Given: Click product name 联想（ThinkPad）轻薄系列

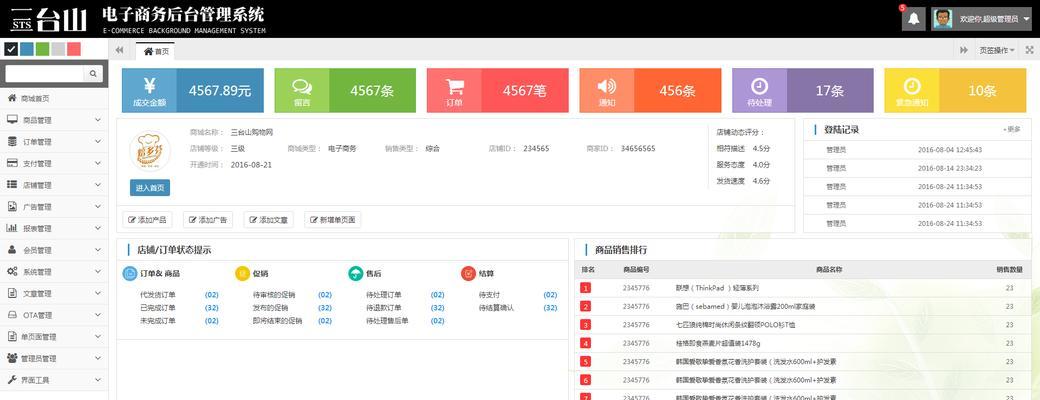Looking at the screenshot, I should (717, 288).
